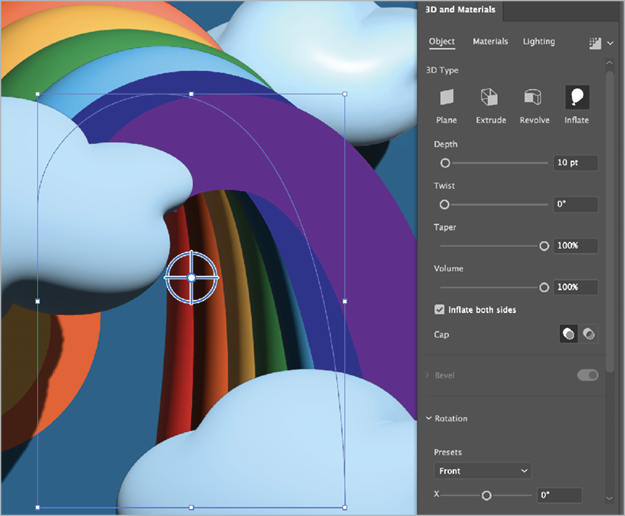Image resolution: width=625 pixels, height=516 pixels.
Task: Click the render with ray tracing icon
Action: pyautogui.click(x=595, y=43)
